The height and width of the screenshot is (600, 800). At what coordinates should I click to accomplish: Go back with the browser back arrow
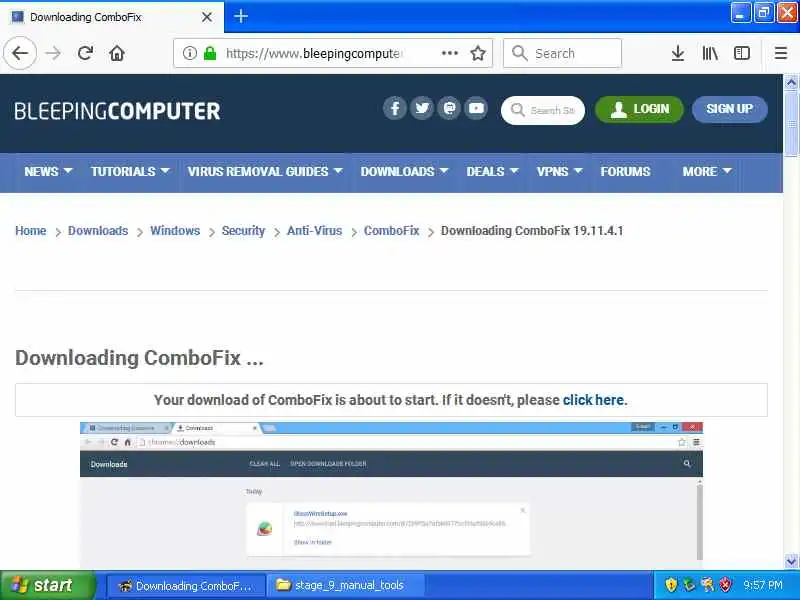(x=20, y=53)
